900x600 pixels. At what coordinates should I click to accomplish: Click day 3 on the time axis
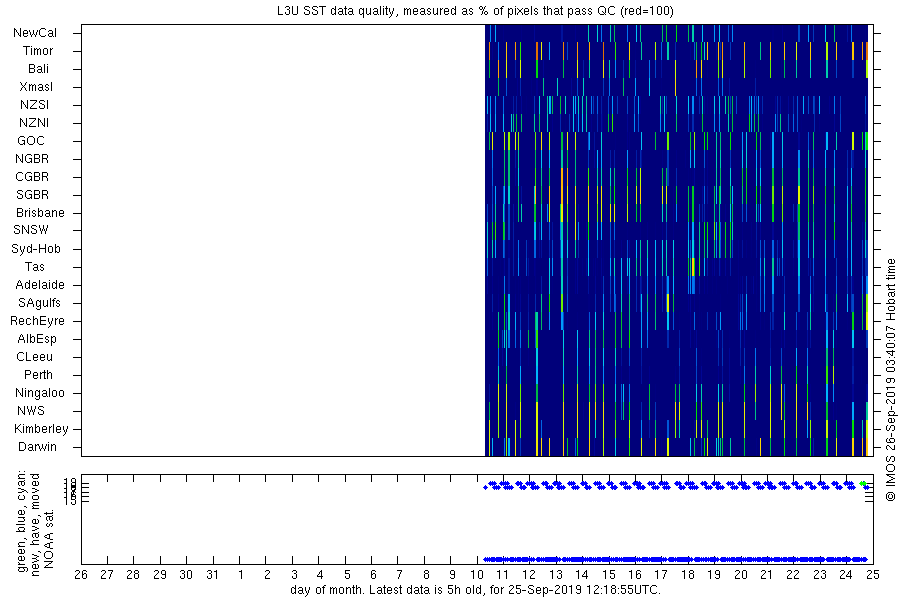(x=294, y=575)
